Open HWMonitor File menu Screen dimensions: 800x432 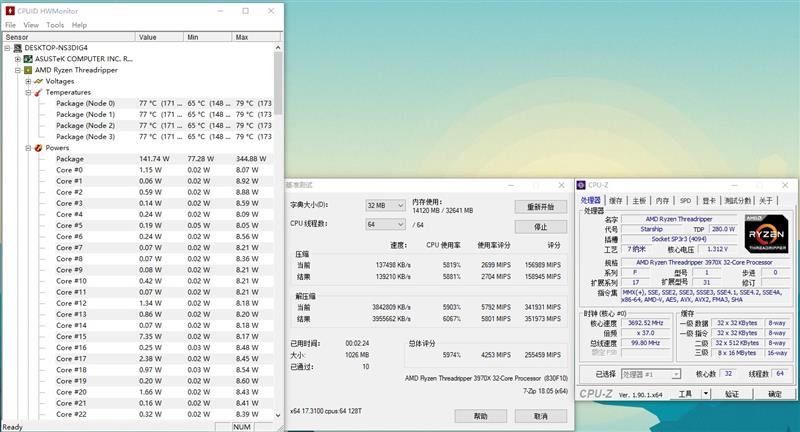tap(10, 25)
